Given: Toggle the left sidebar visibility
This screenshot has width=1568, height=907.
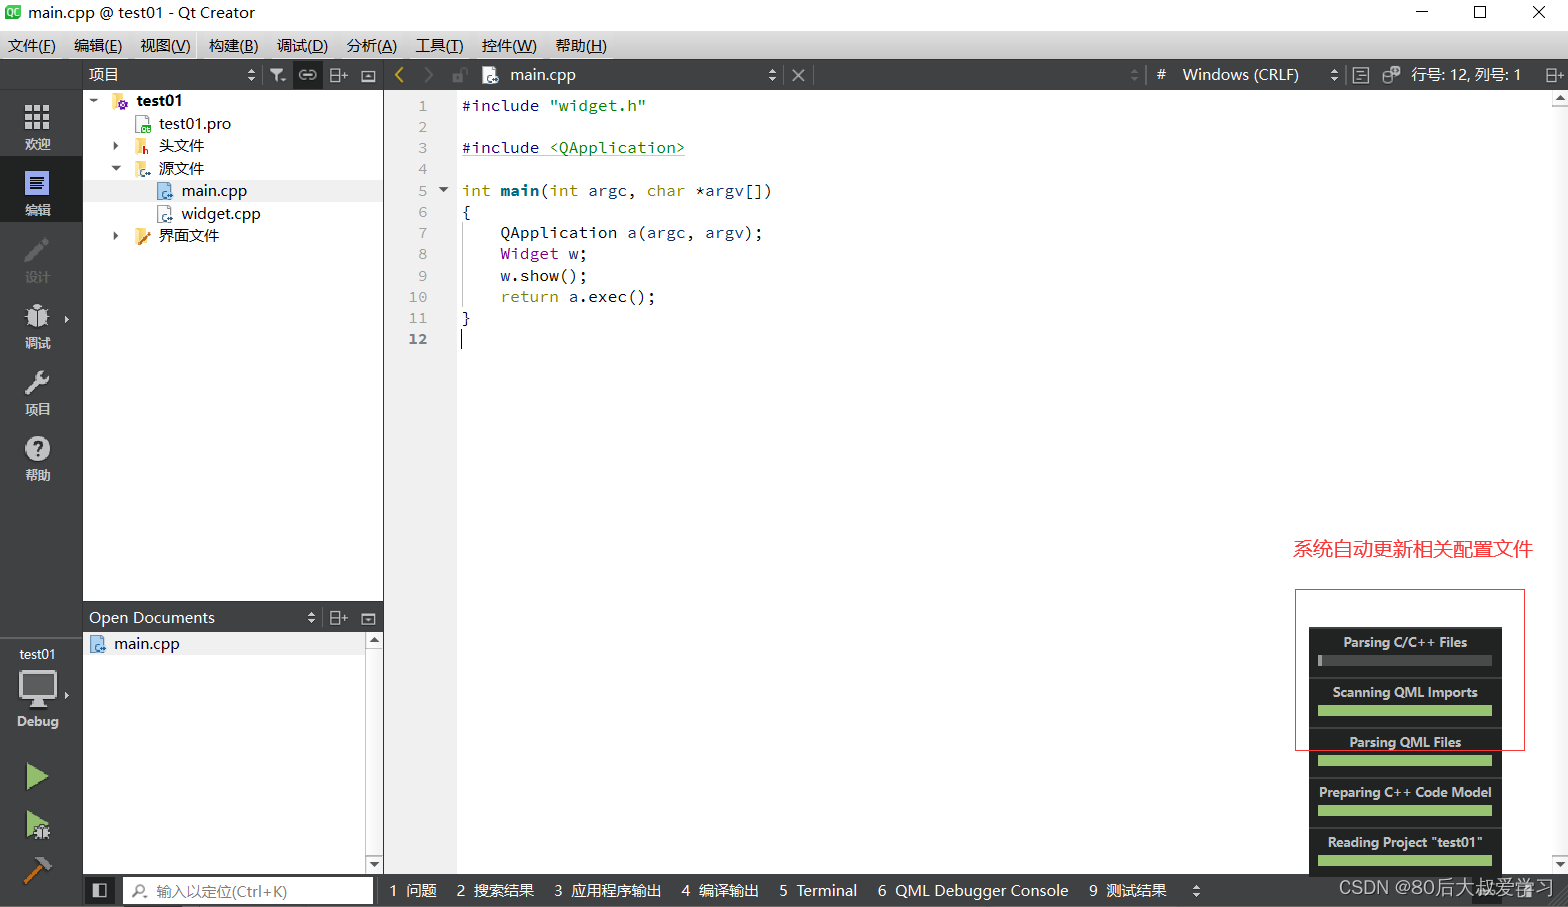Looking at the screenshot, I should pyautogui.click(x=99, y=890).
